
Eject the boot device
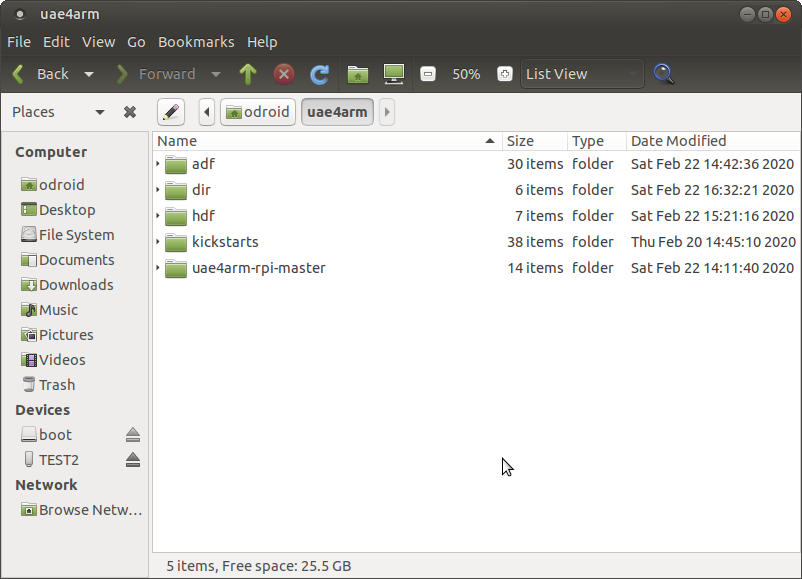pos(133,435)
